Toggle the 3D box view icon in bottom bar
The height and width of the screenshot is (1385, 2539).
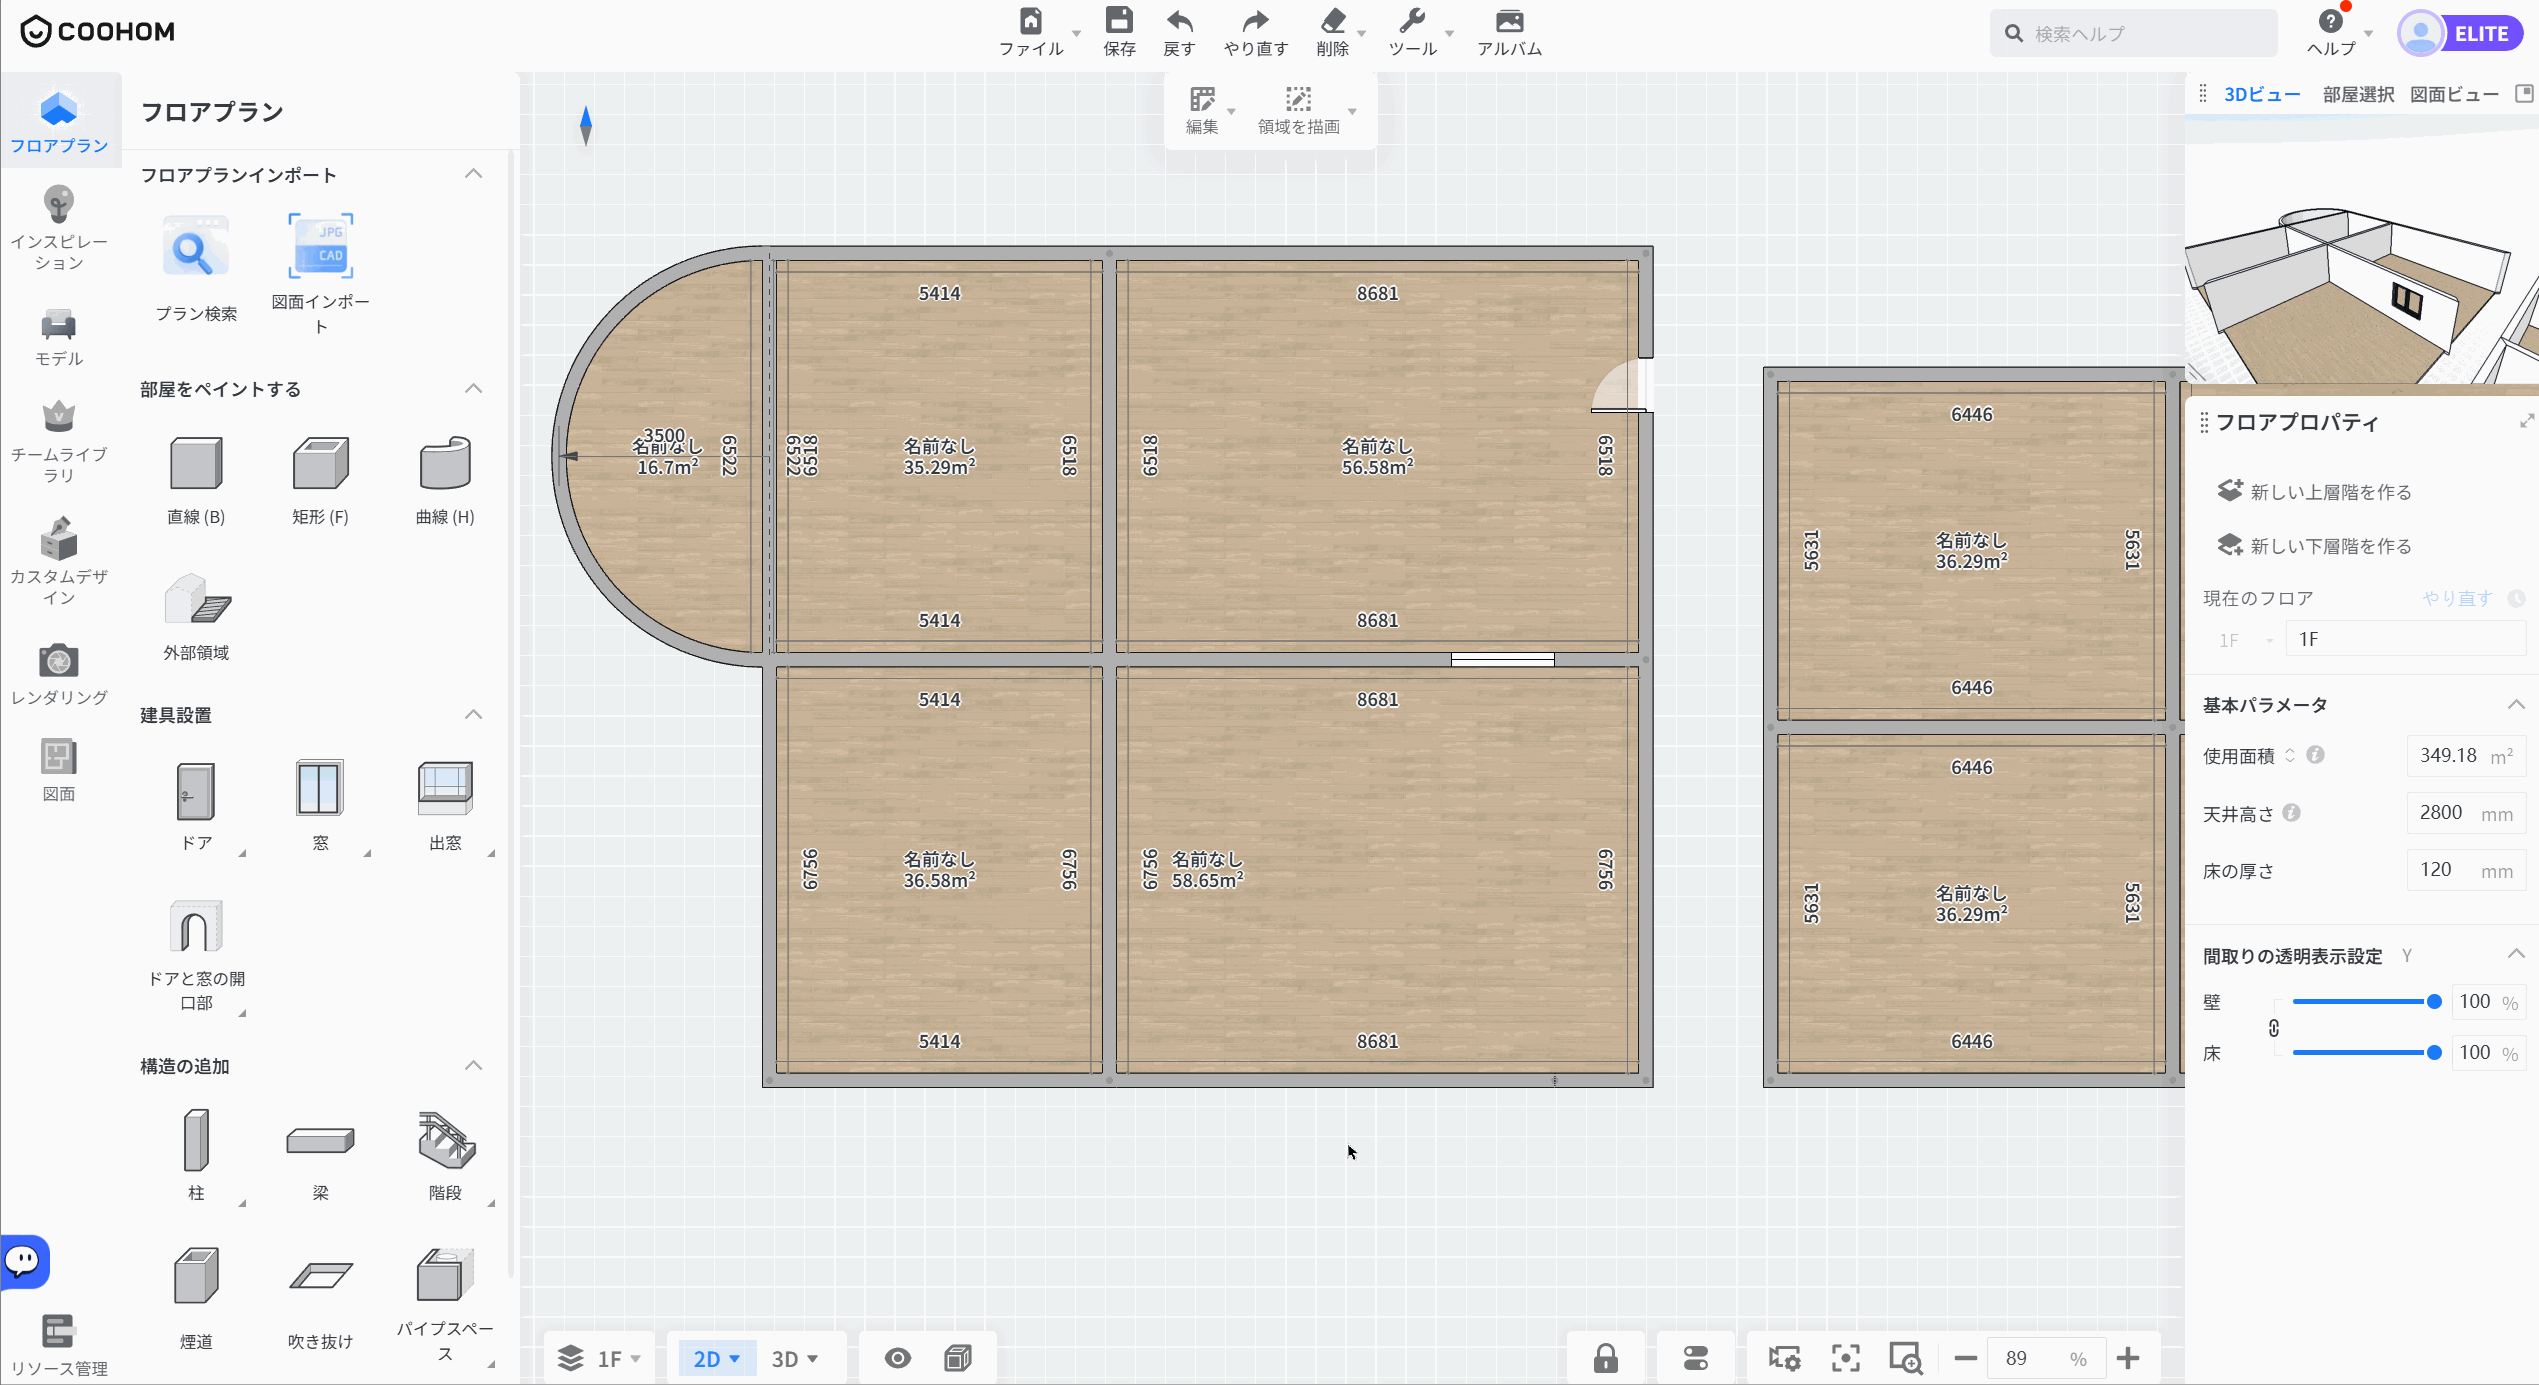958,1358
